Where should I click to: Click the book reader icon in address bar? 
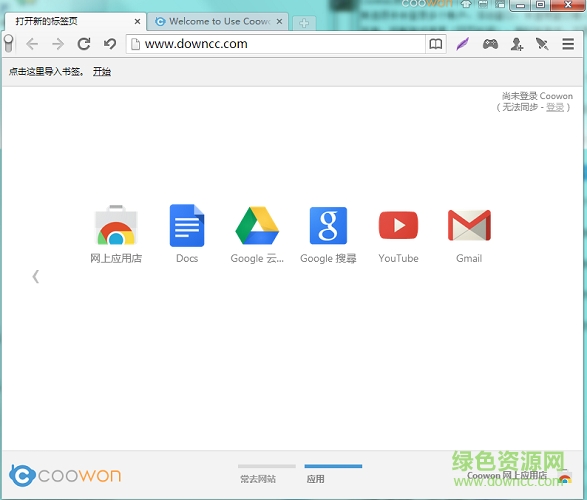(x=436, y=44)
